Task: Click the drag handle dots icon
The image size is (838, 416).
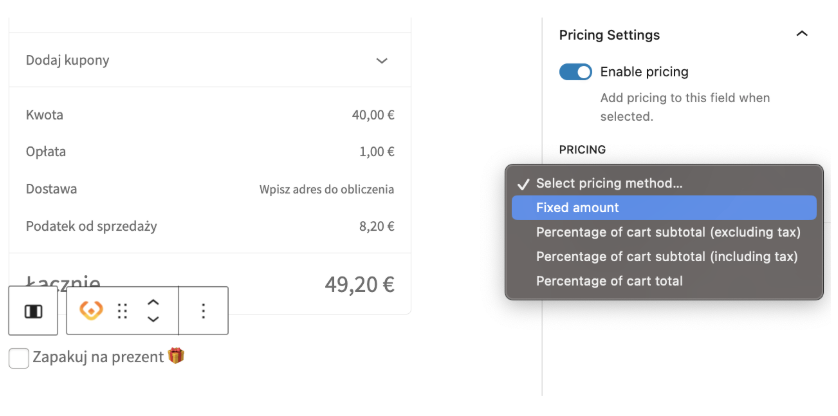Action: click(x=123, y=311)
